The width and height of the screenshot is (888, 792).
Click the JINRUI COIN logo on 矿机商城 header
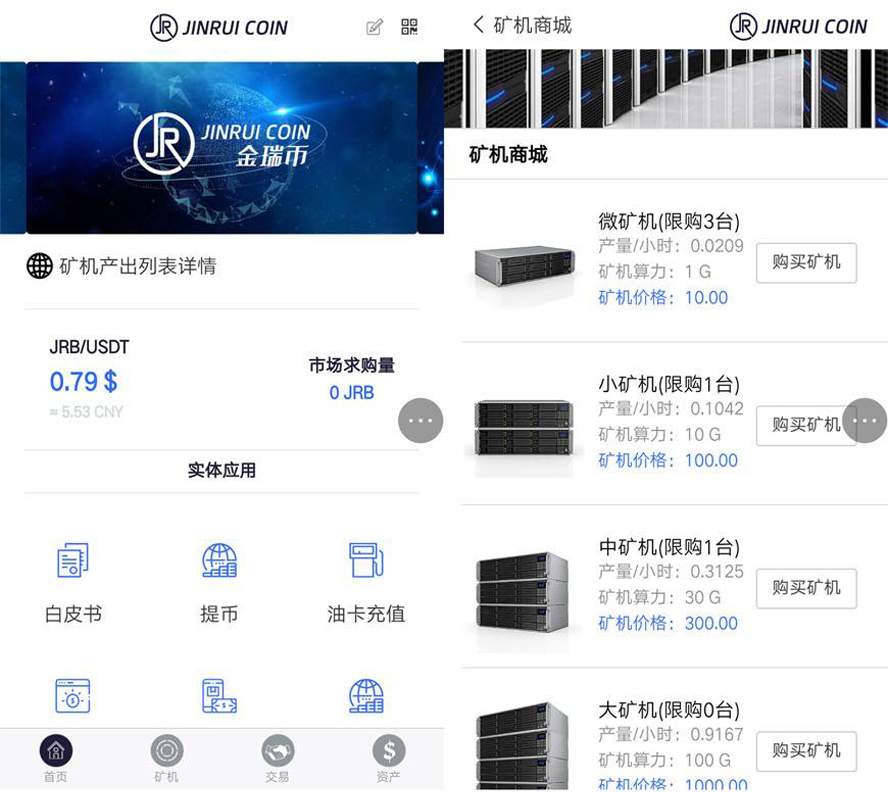[799, 26]
